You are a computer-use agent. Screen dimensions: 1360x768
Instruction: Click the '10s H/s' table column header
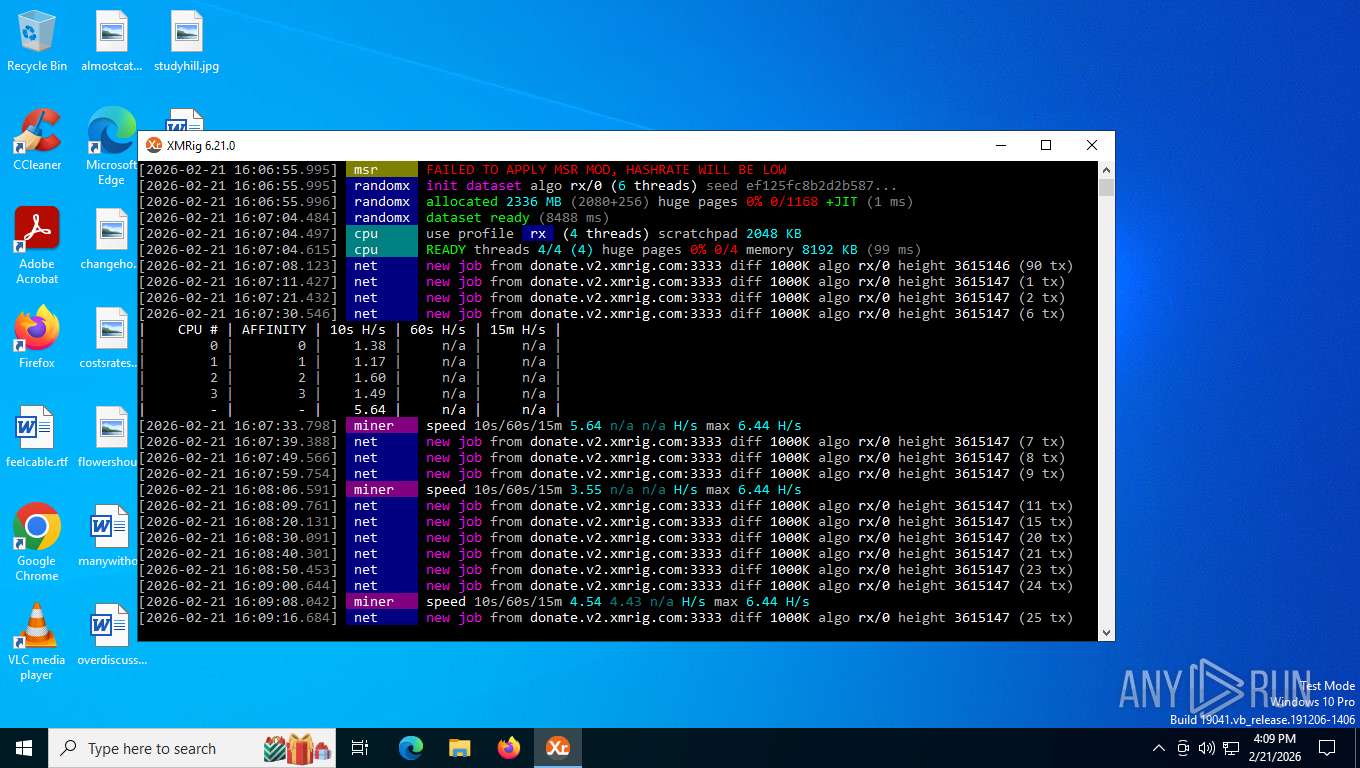358,330
